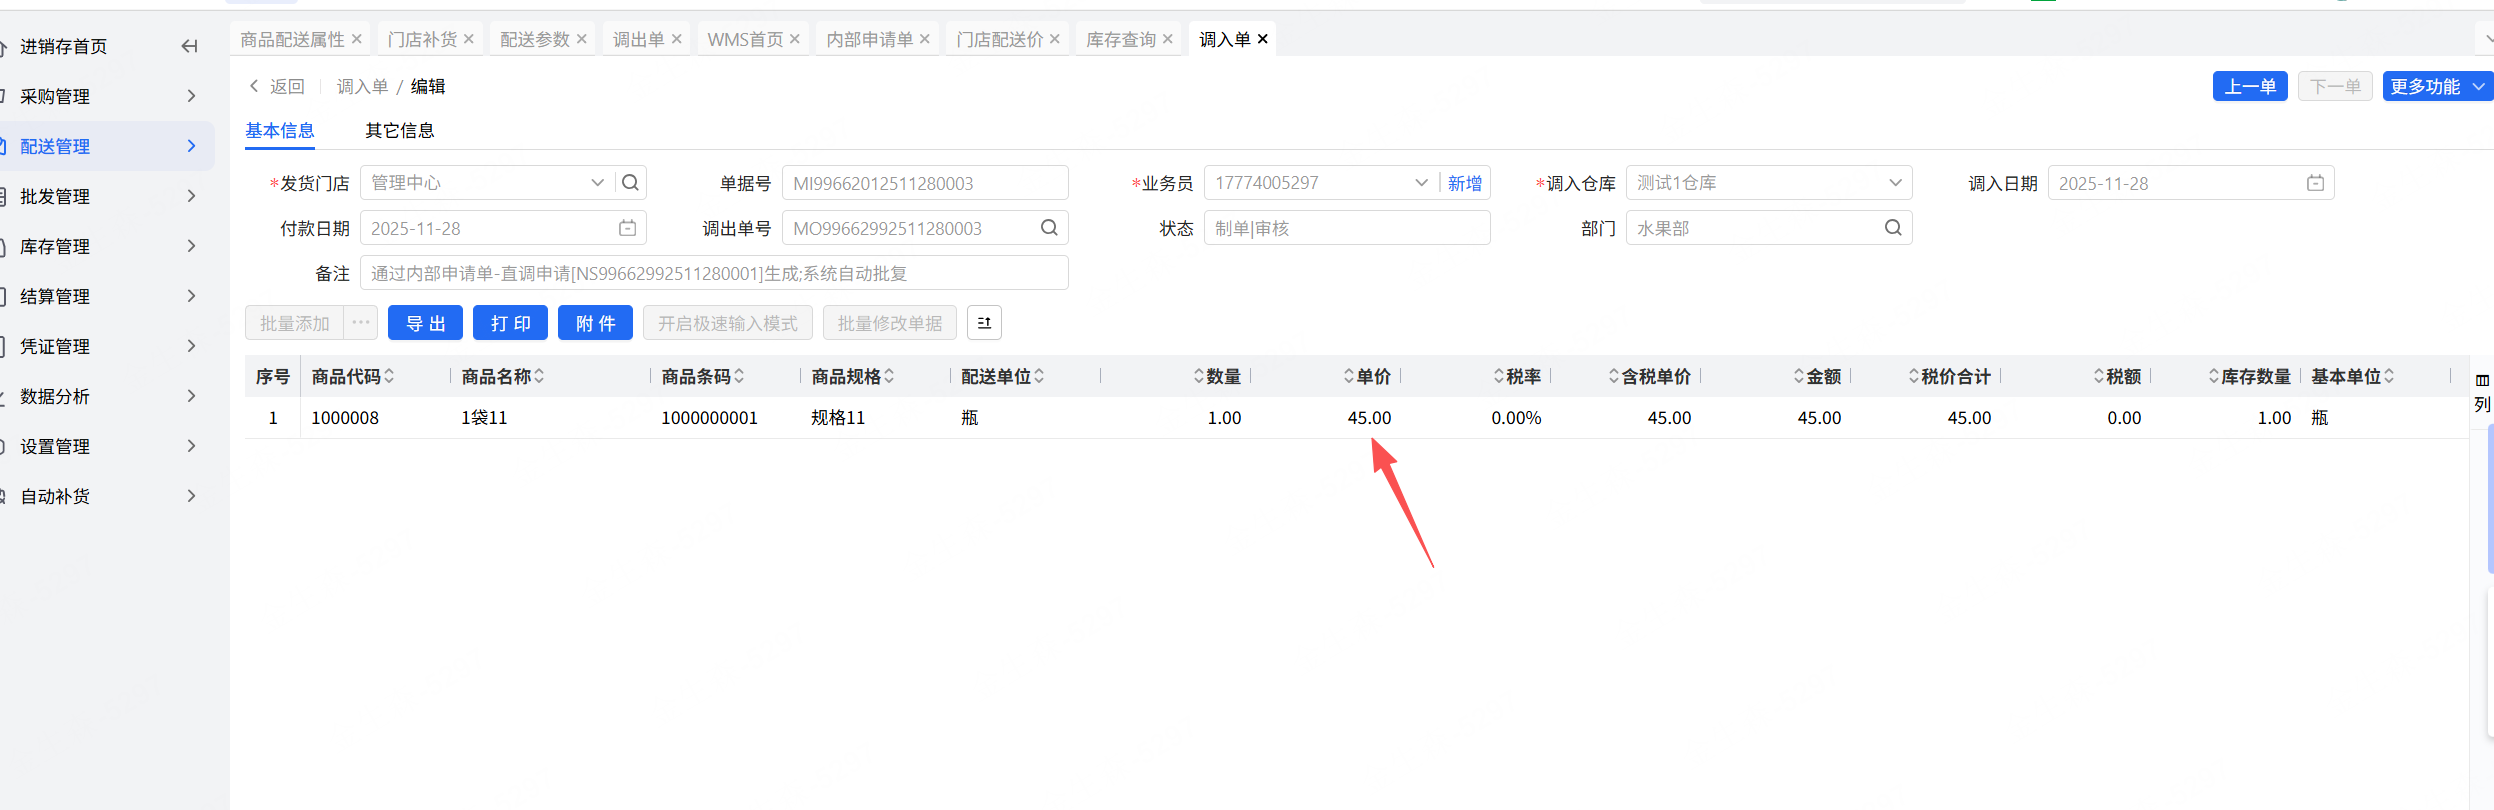Click search icon in 调出单号 field

(1049, 228)
